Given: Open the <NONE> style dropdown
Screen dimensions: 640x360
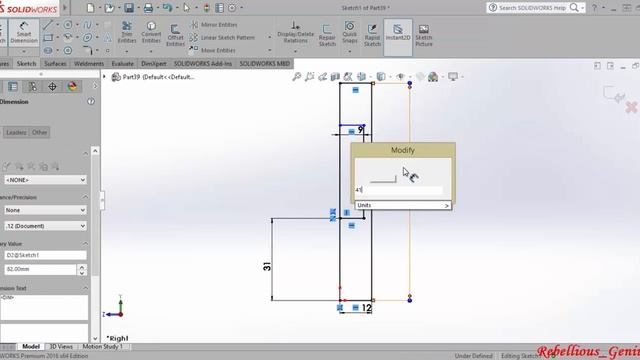Looking at the screenshot, I should tap(45, 180).
